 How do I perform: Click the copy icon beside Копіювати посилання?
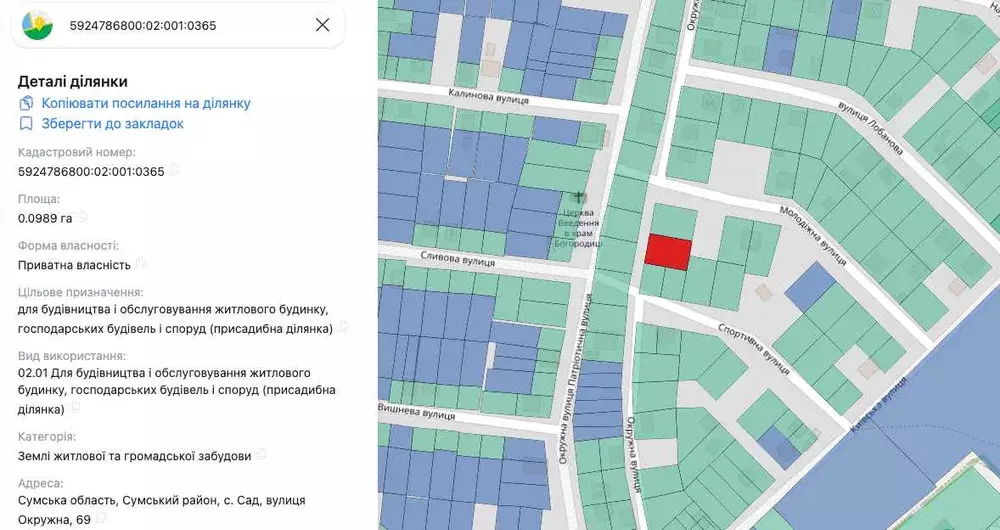point(26,103)
